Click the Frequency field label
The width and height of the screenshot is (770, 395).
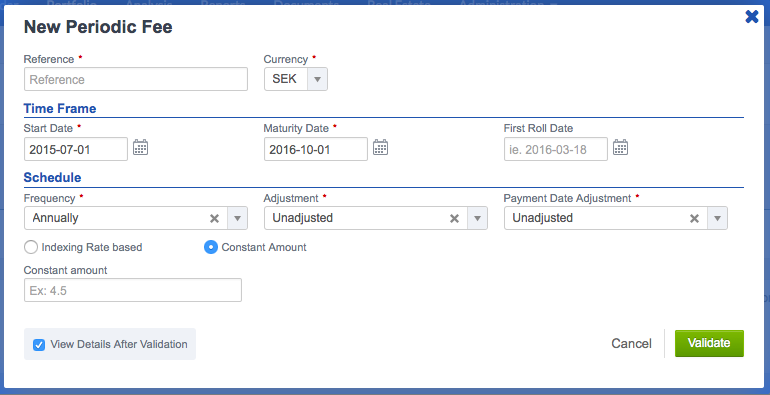[49, 198]
